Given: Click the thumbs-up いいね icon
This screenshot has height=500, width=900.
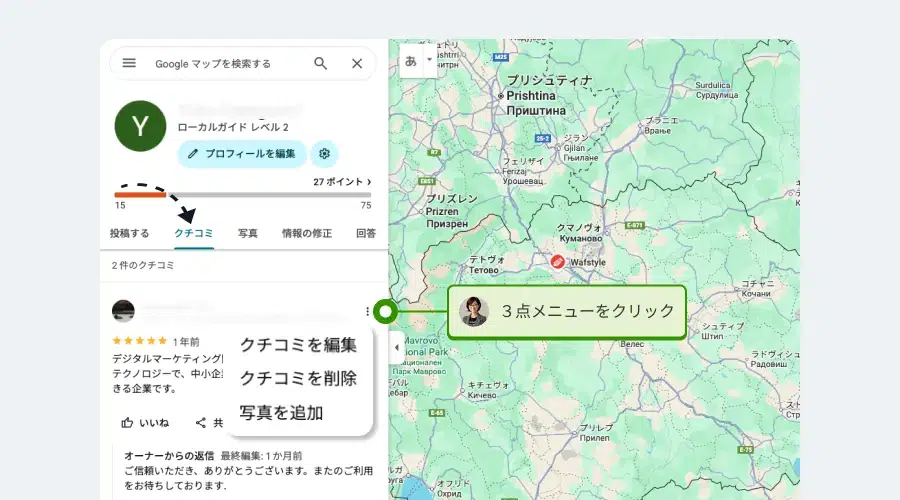Looking at the screenshot, I should coord(128,423).
